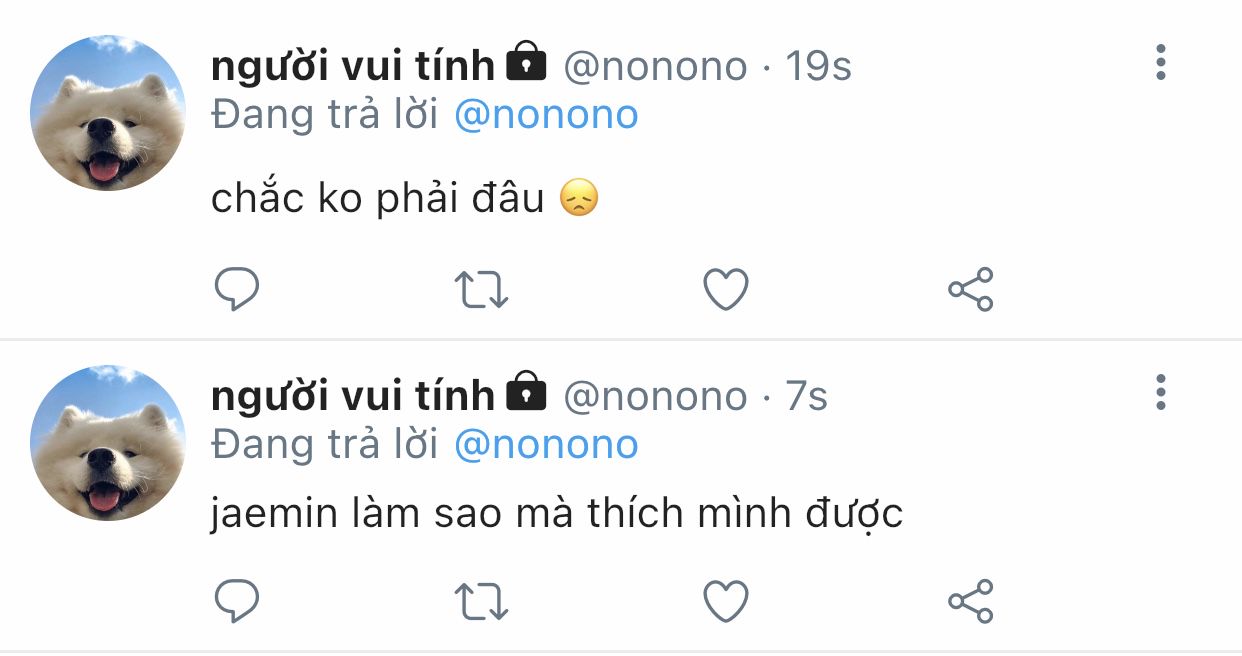
Task: Reply to the jaemin tweet
Action: click(238, 601)
